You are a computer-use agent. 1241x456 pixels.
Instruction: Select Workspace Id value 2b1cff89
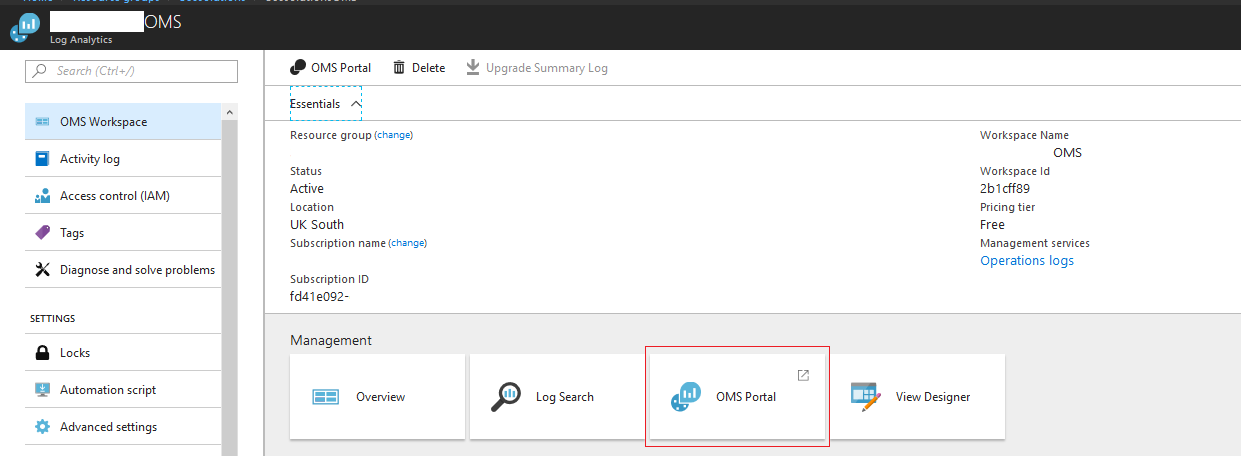point(1005,189)
